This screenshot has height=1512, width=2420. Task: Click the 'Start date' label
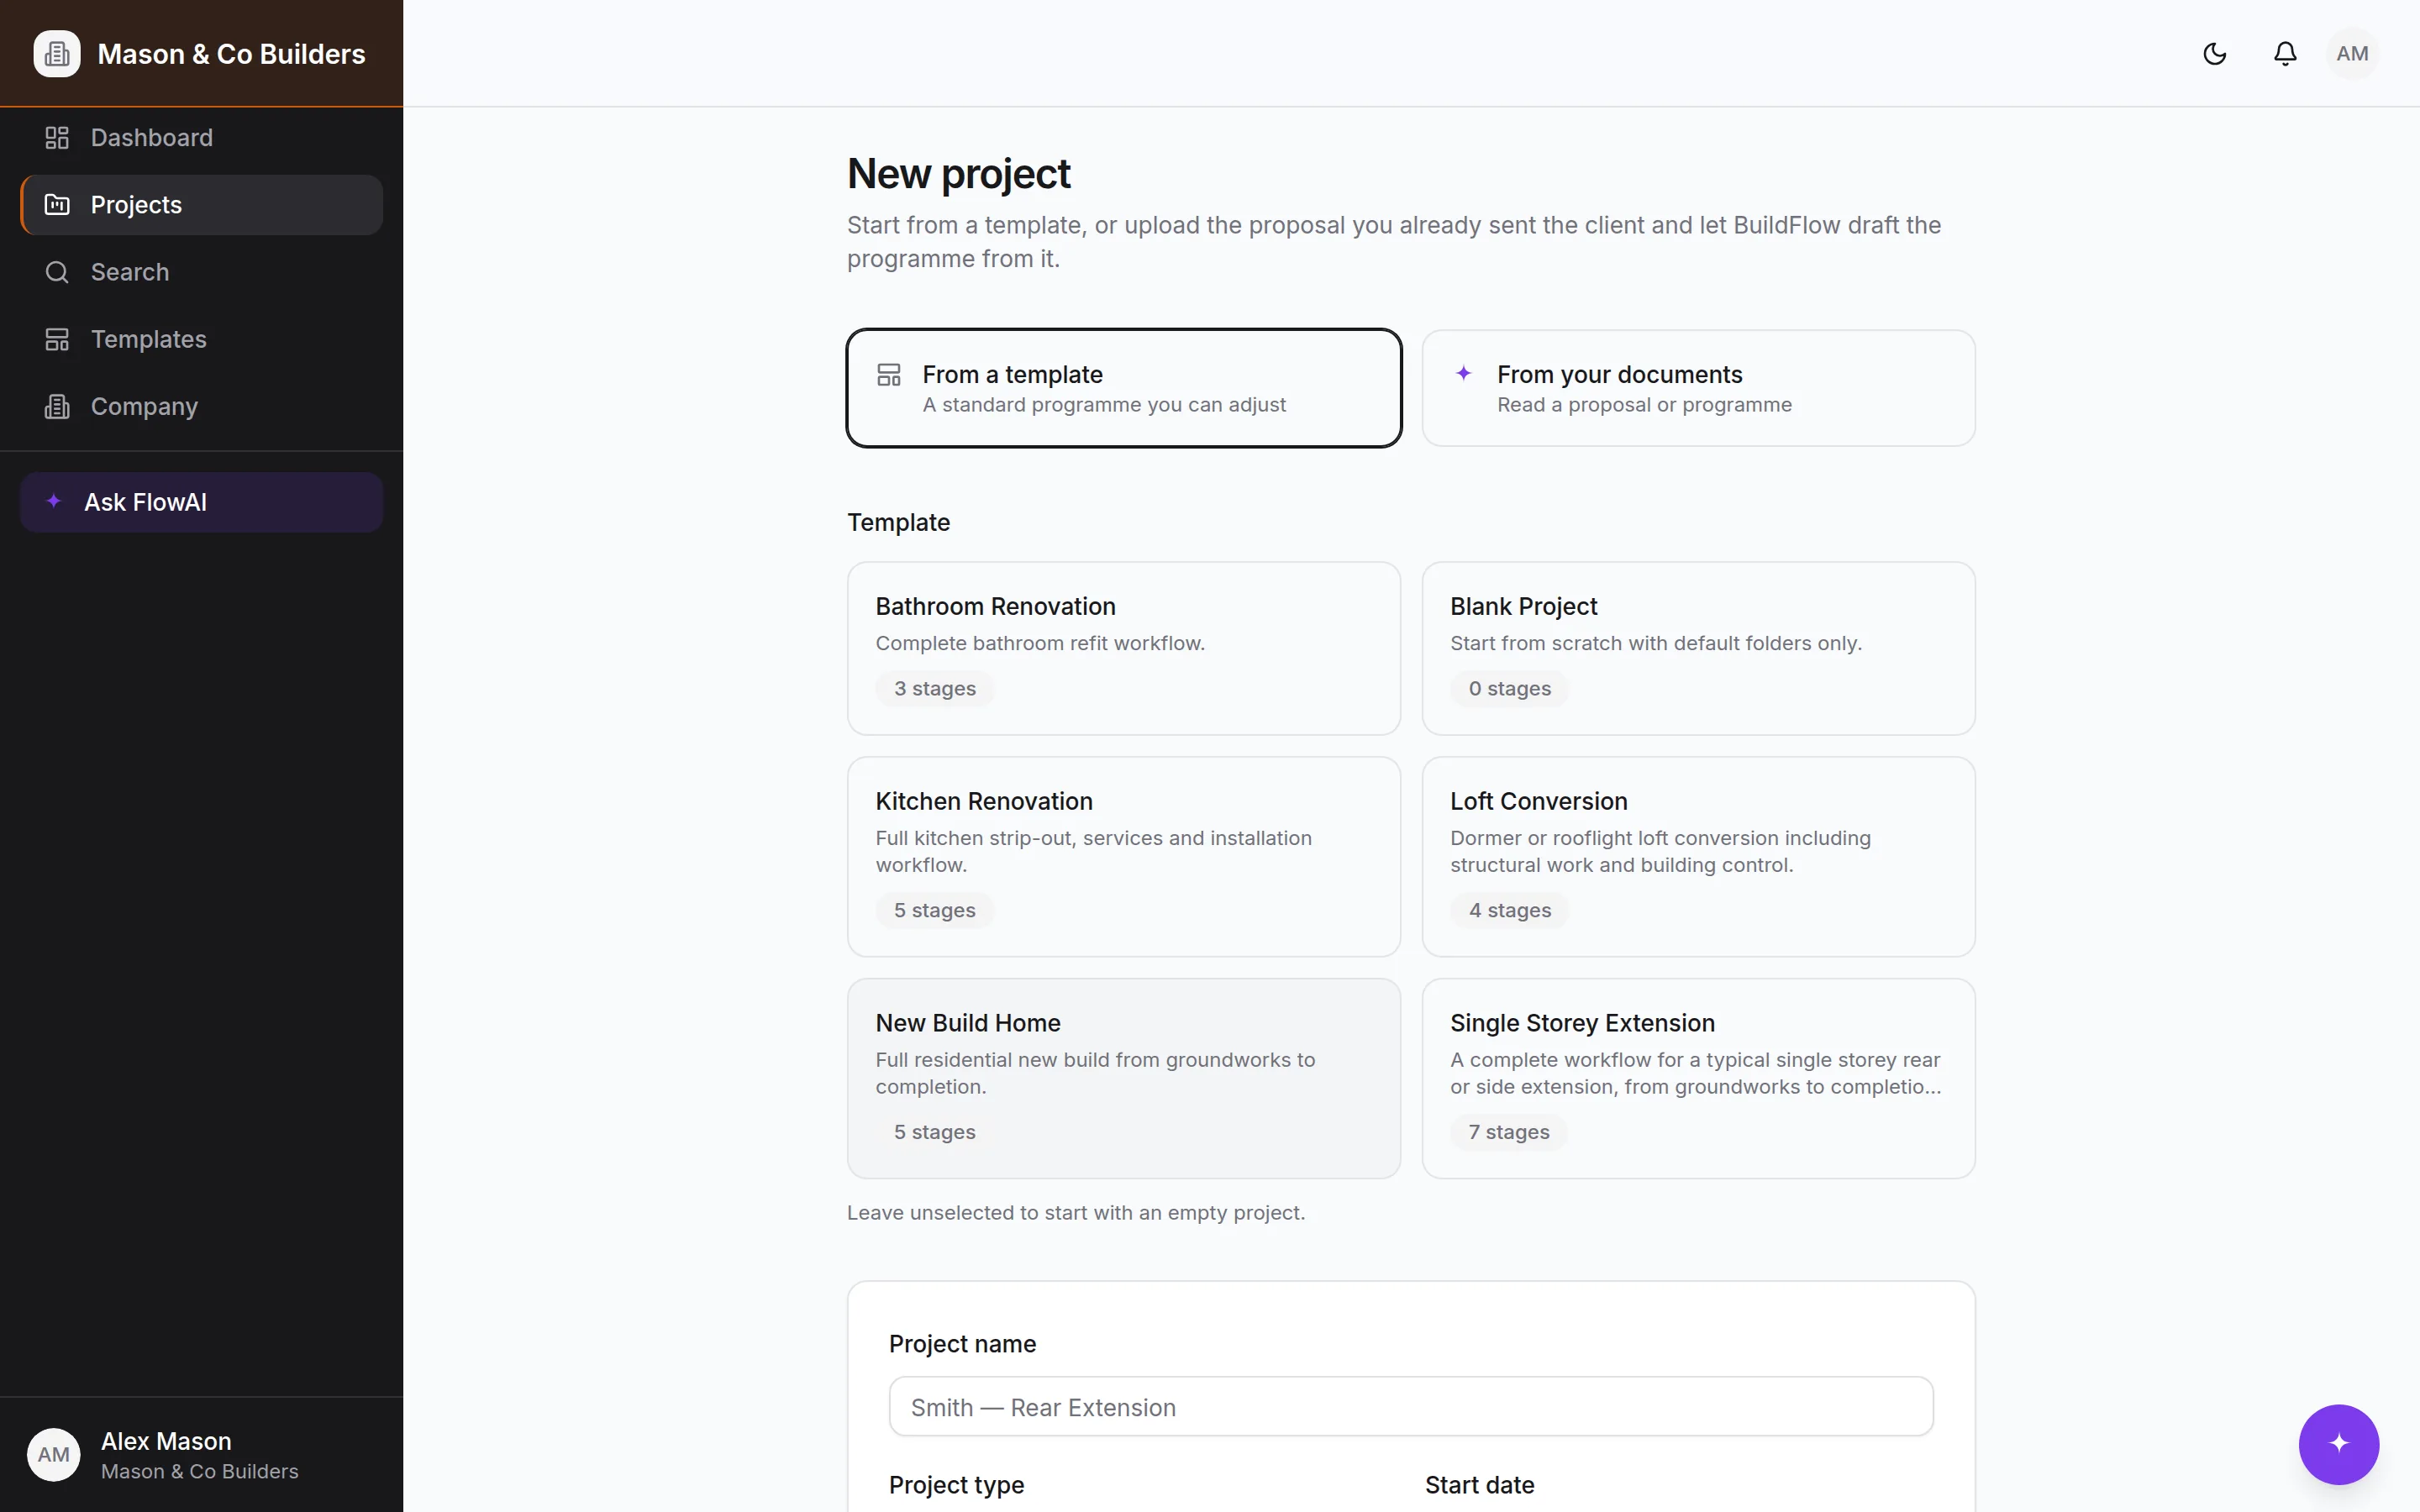click(x=1479, y=1485)
